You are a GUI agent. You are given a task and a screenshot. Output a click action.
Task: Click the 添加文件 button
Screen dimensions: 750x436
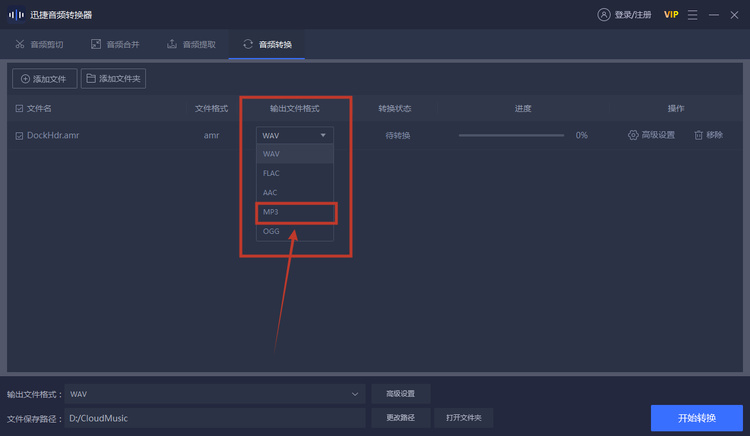click(44, 79)
